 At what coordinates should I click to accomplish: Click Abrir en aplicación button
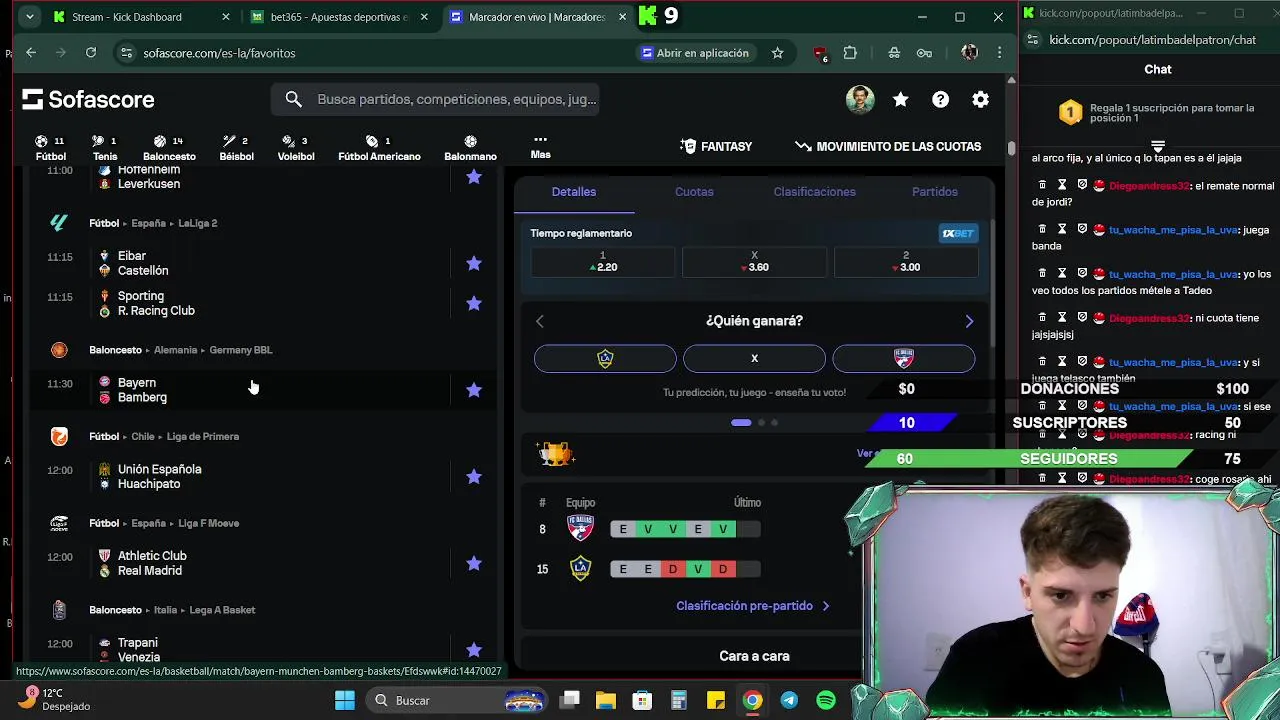click(x=695, y=53)
